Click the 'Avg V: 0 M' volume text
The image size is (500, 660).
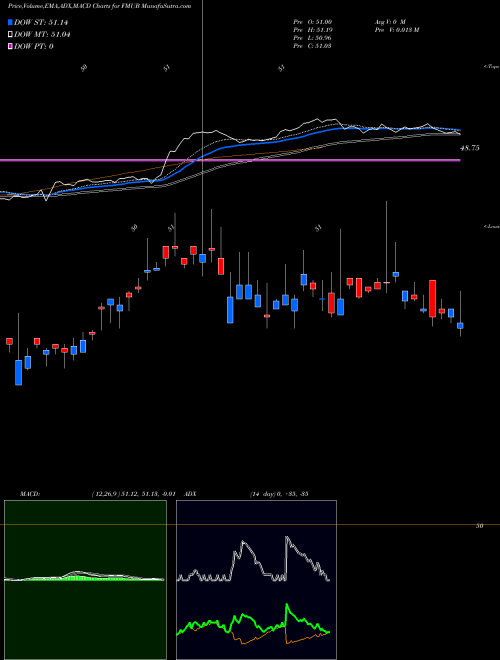click(389, 21)
